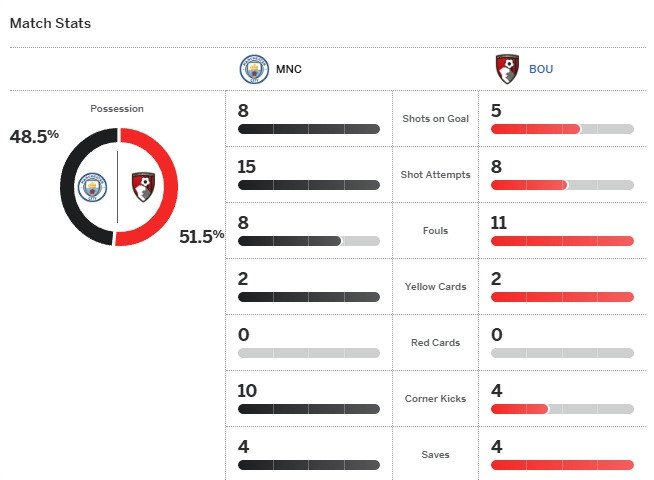This screenshot has height=480, width=654.
Task: Click BOU Shots on Goal red bar
Action: (x=535, y=129)
